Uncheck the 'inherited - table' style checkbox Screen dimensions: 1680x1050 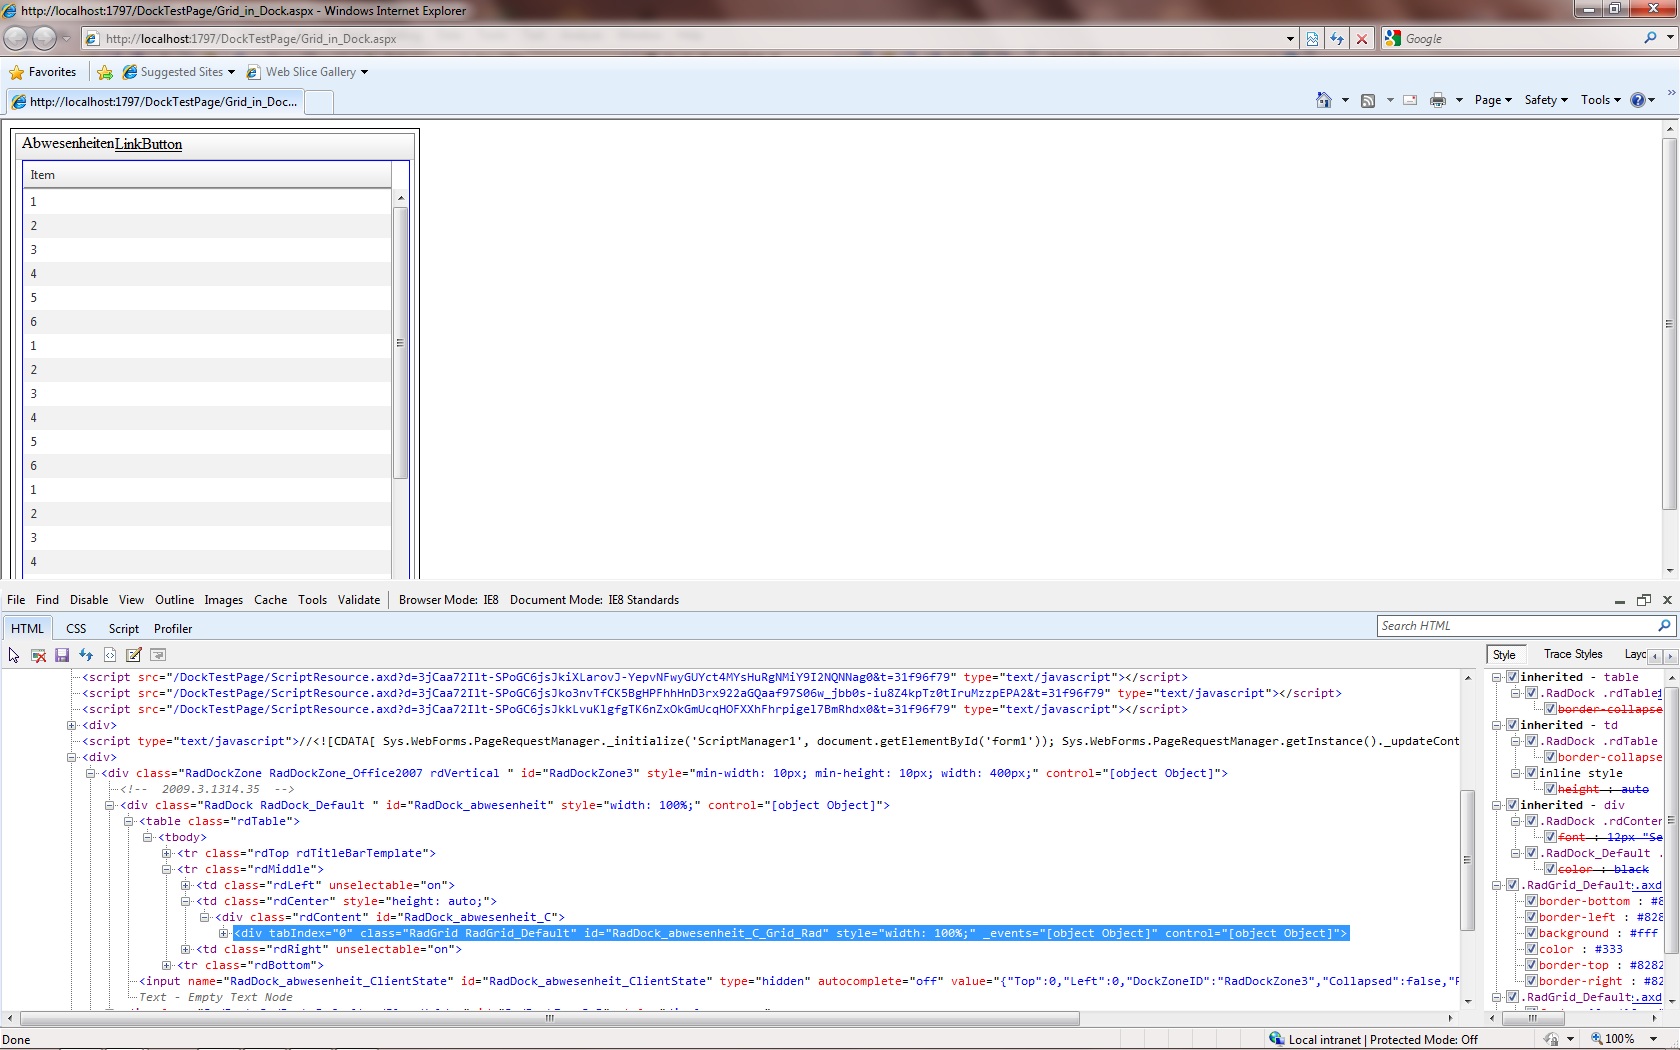(1513, 677)
